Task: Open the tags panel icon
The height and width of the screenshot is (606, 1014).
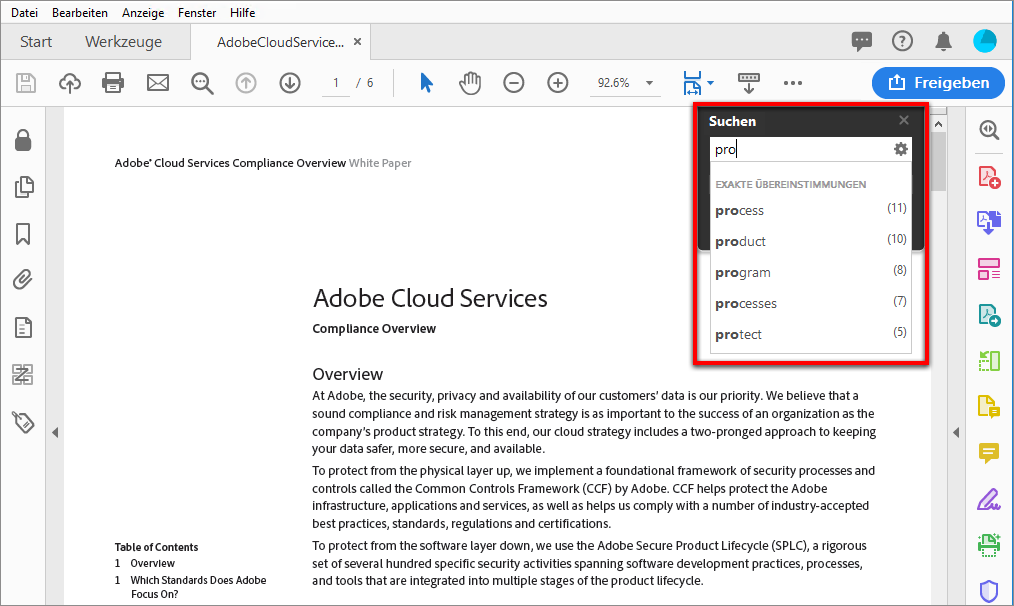Action: pyautogui.click(x=23, y=422)
